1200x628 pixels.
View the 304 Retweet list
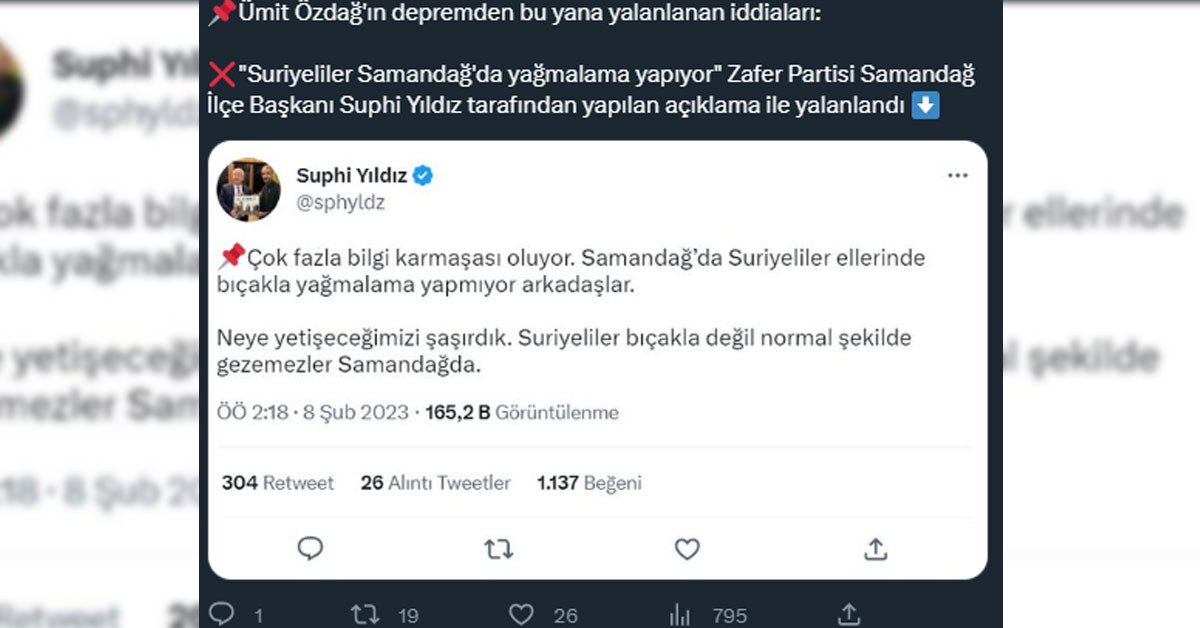[277, 483]
